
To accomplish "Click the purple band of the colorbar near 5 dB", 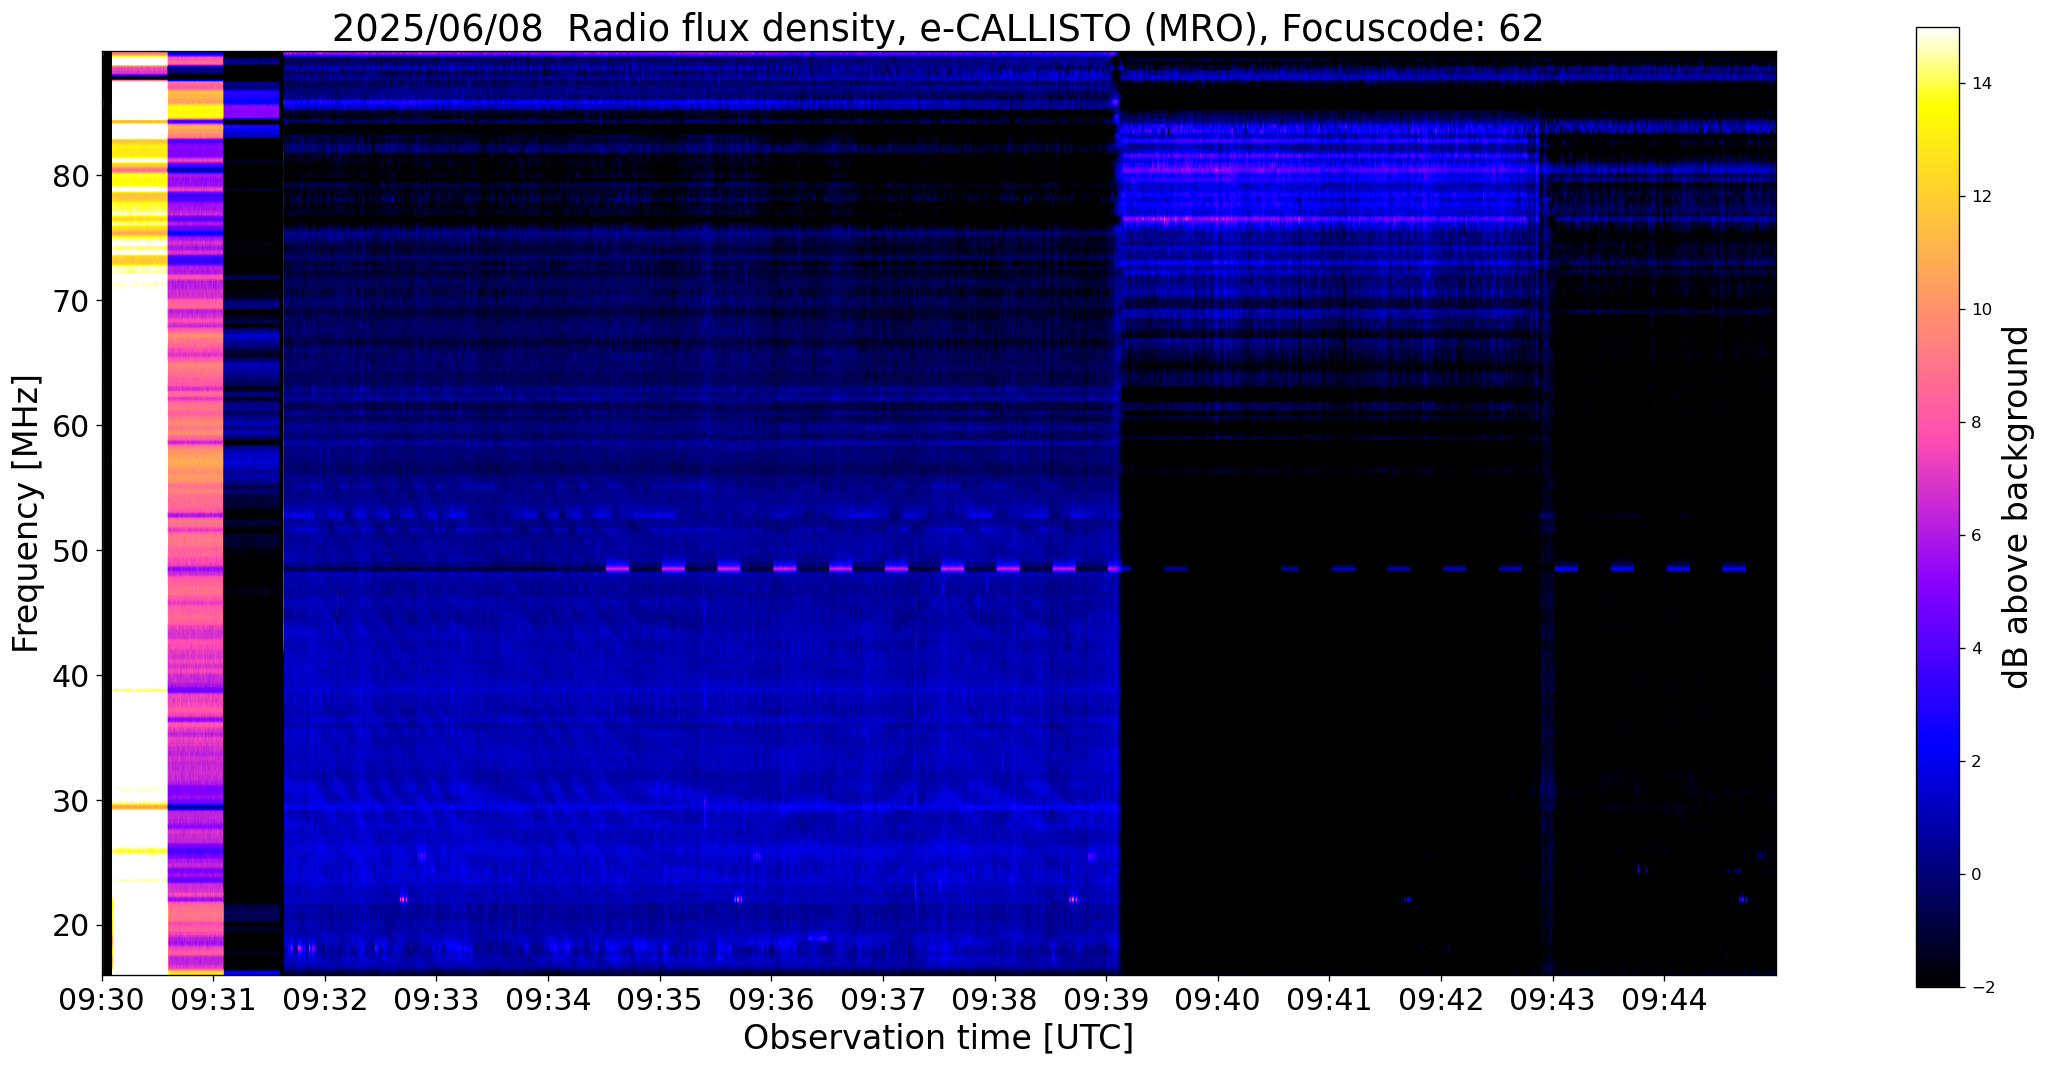I will 1937,593.
